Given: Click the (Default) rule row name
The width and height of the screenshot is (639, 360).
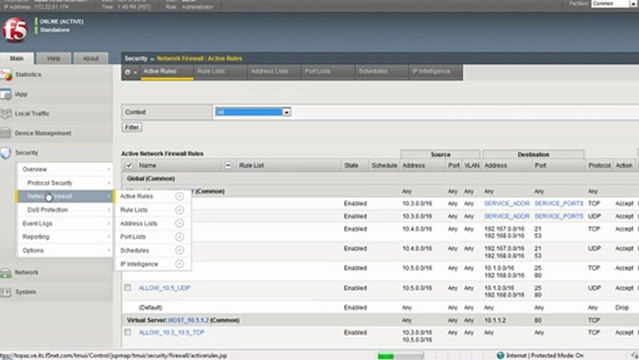Looking at the screenshot, I should click(150, 307).
